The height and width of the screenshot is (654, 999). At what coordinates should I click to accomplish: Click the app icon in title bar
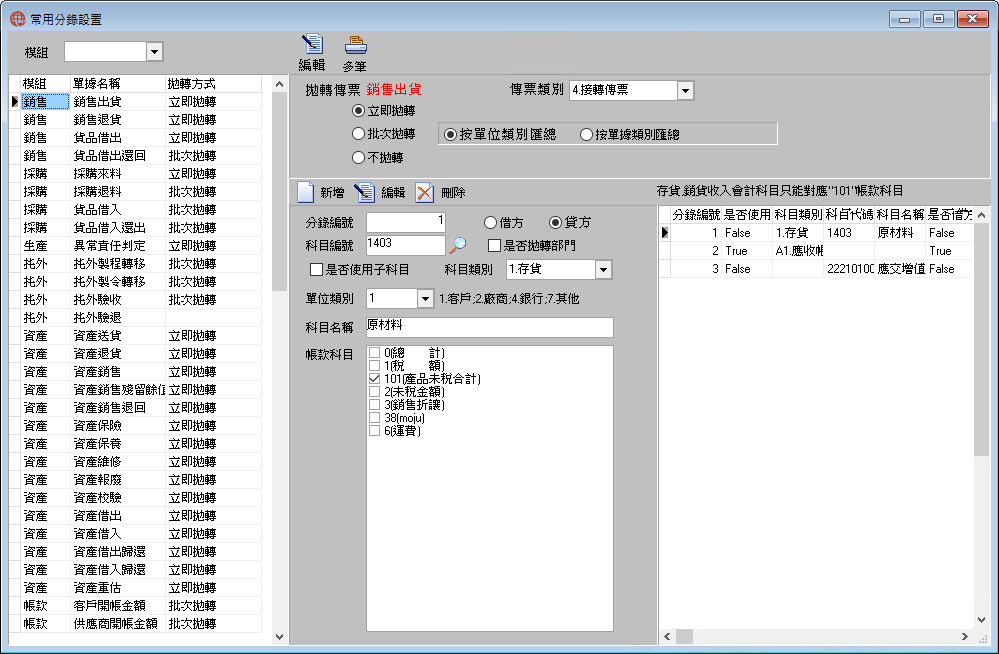(x=17, y=19)
